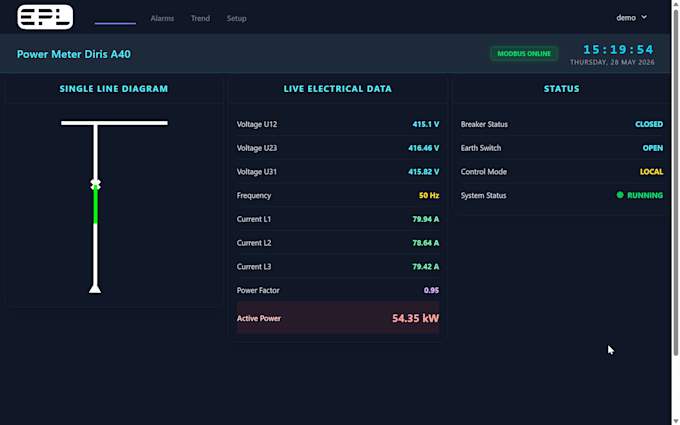Switch to the Trend tab
680x425 pixels.
200,18
